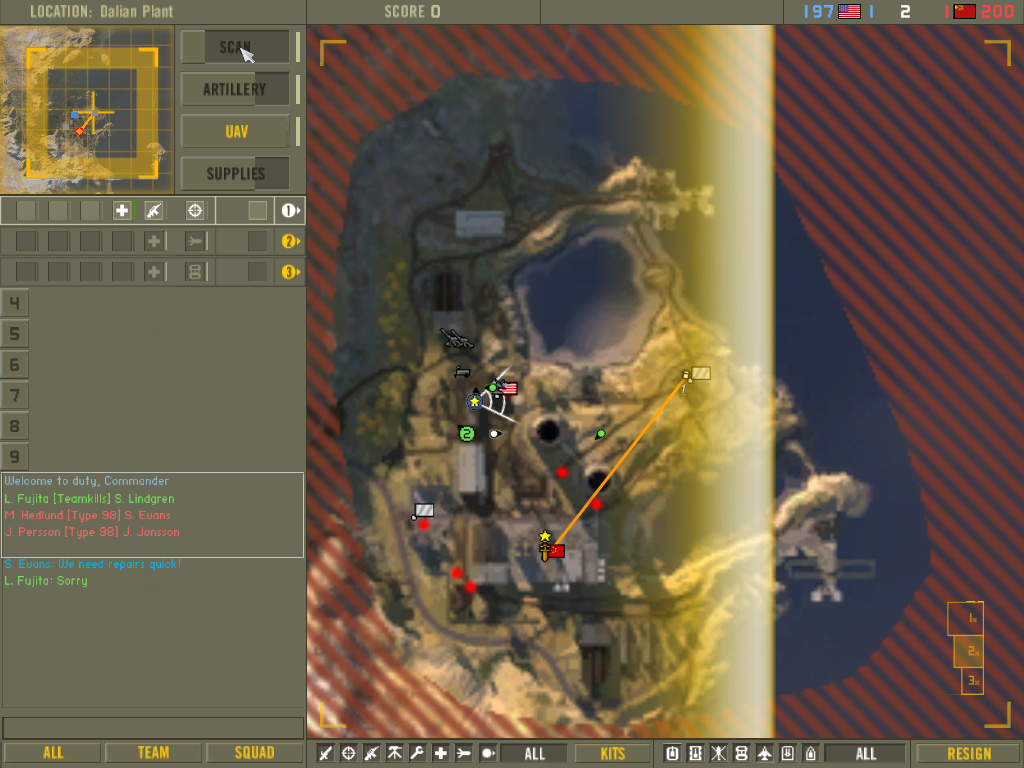Viewport: 1024px width, 768px height.
Task: Select the small tank icon on the map
Action: [462, 373]
